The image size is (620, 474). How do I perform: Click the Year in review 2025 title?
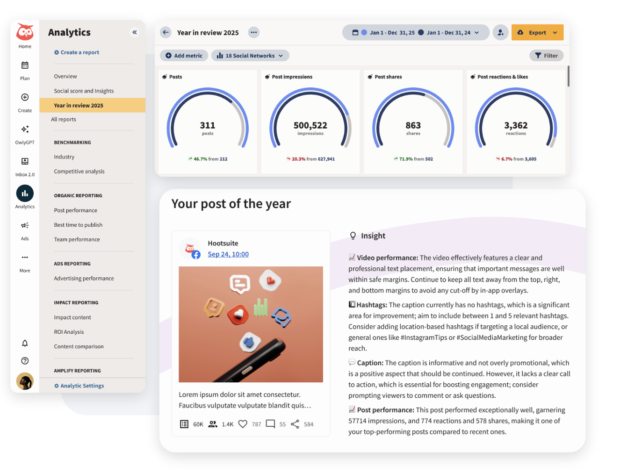point(208,33)
